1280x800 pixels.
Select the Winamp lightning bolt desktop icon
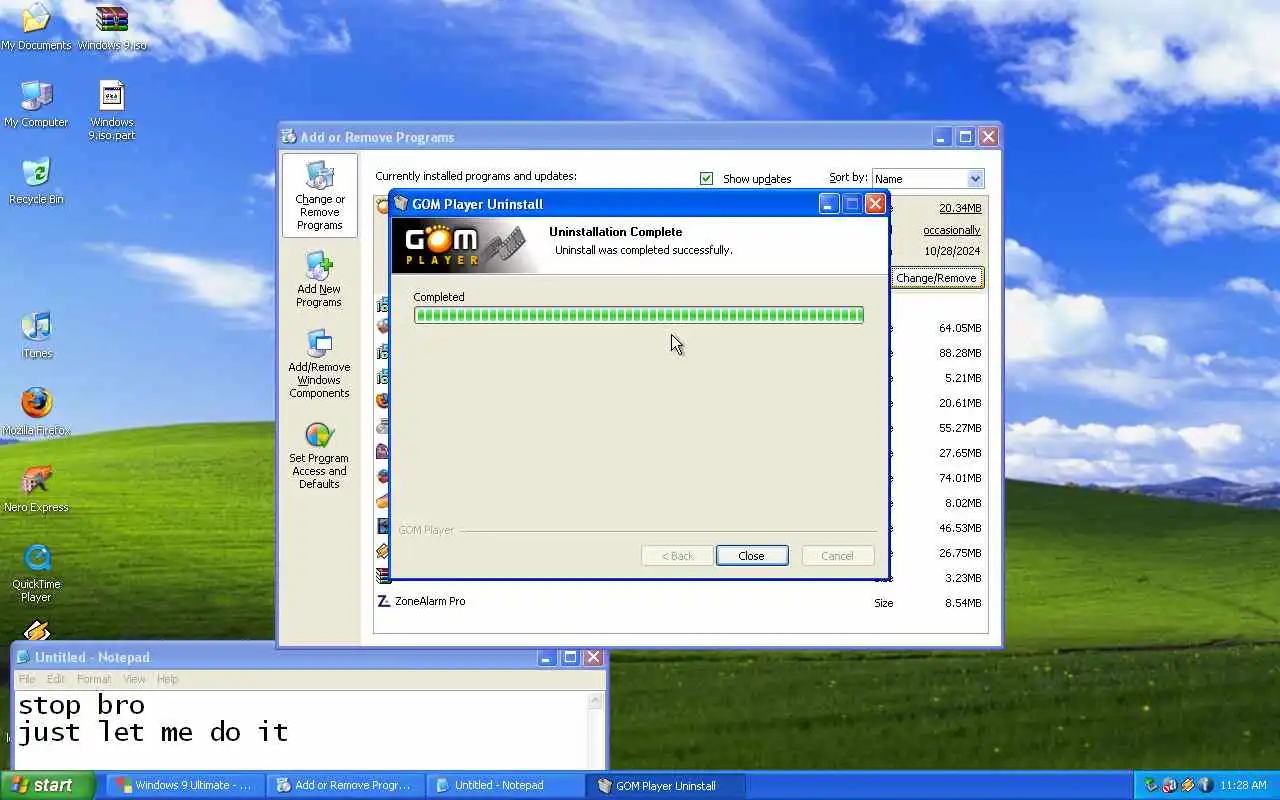36,631
